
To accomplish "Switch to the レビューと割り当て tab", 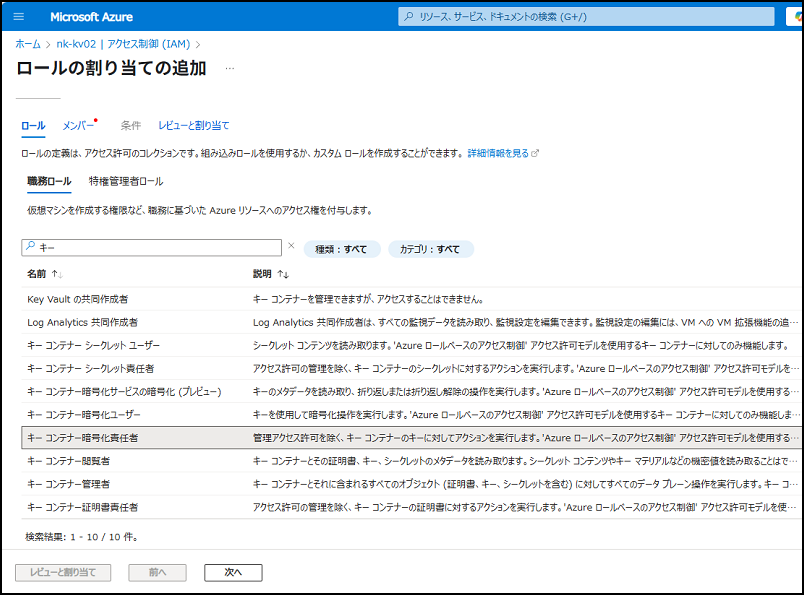I will coord(194,126).
